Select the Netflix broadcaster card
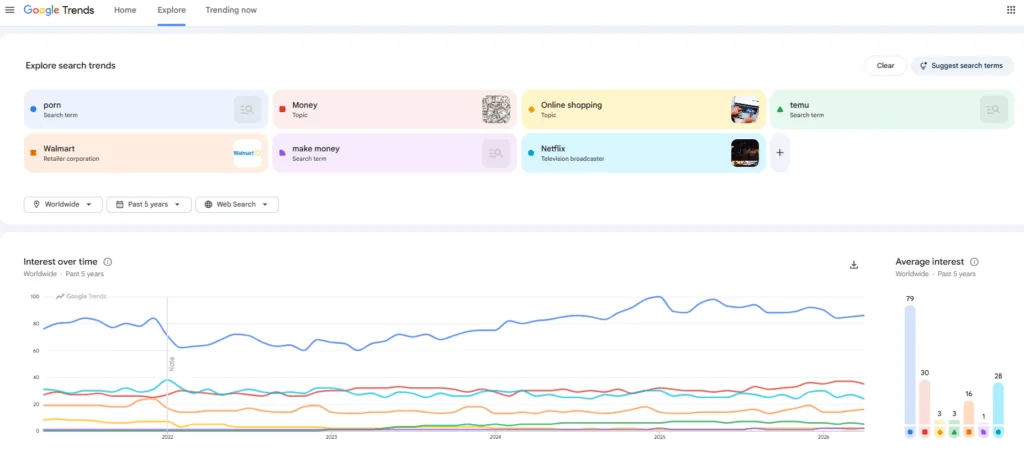This screenshot has height=458, width=1024. coord(643,153)
